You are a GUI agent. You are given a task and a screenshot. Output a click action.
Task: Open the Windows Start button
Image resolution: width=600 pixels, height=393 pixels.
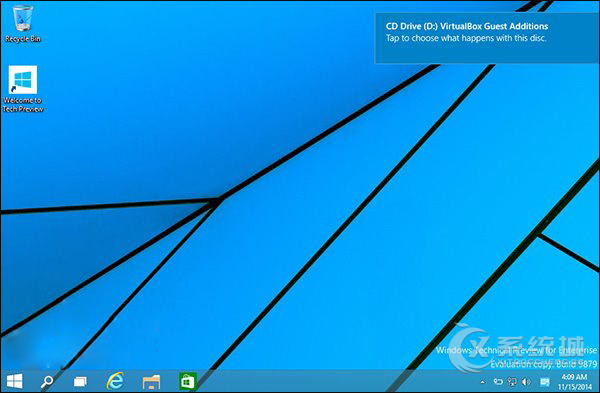click(15, 381)
